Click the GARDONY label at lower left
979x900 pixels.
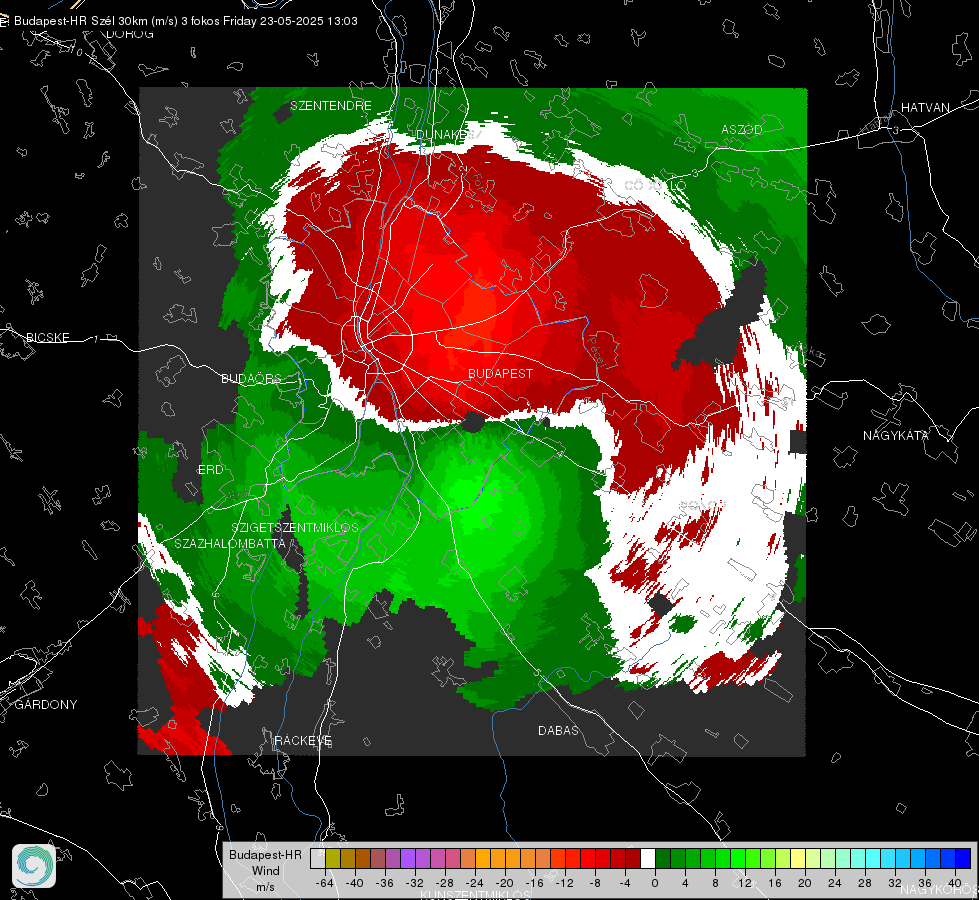click(46, 705)
